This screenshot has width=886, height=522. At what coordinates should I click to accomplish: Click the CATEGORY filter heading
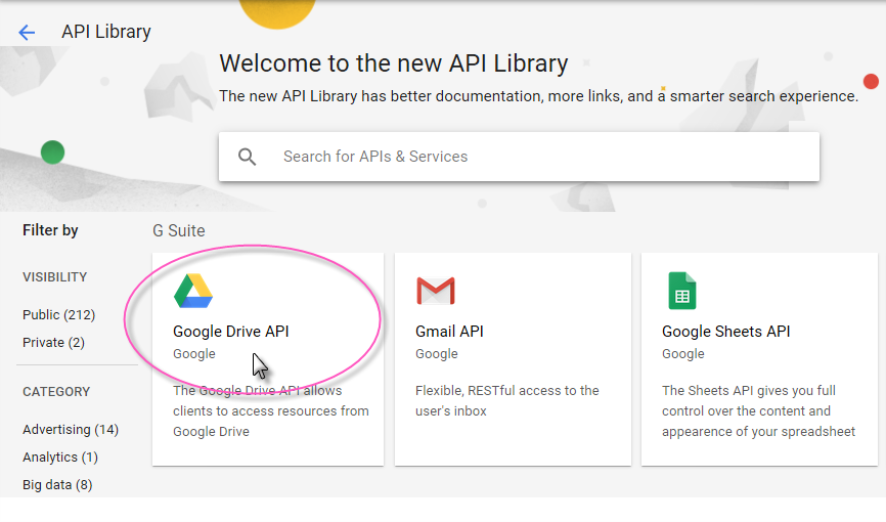coord(56,392)
